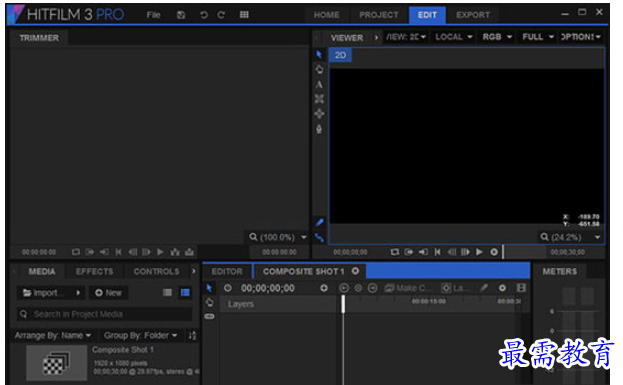Open the File menu
The height and width of the screenshot is (385, 623).
click(x=153, y=15)
